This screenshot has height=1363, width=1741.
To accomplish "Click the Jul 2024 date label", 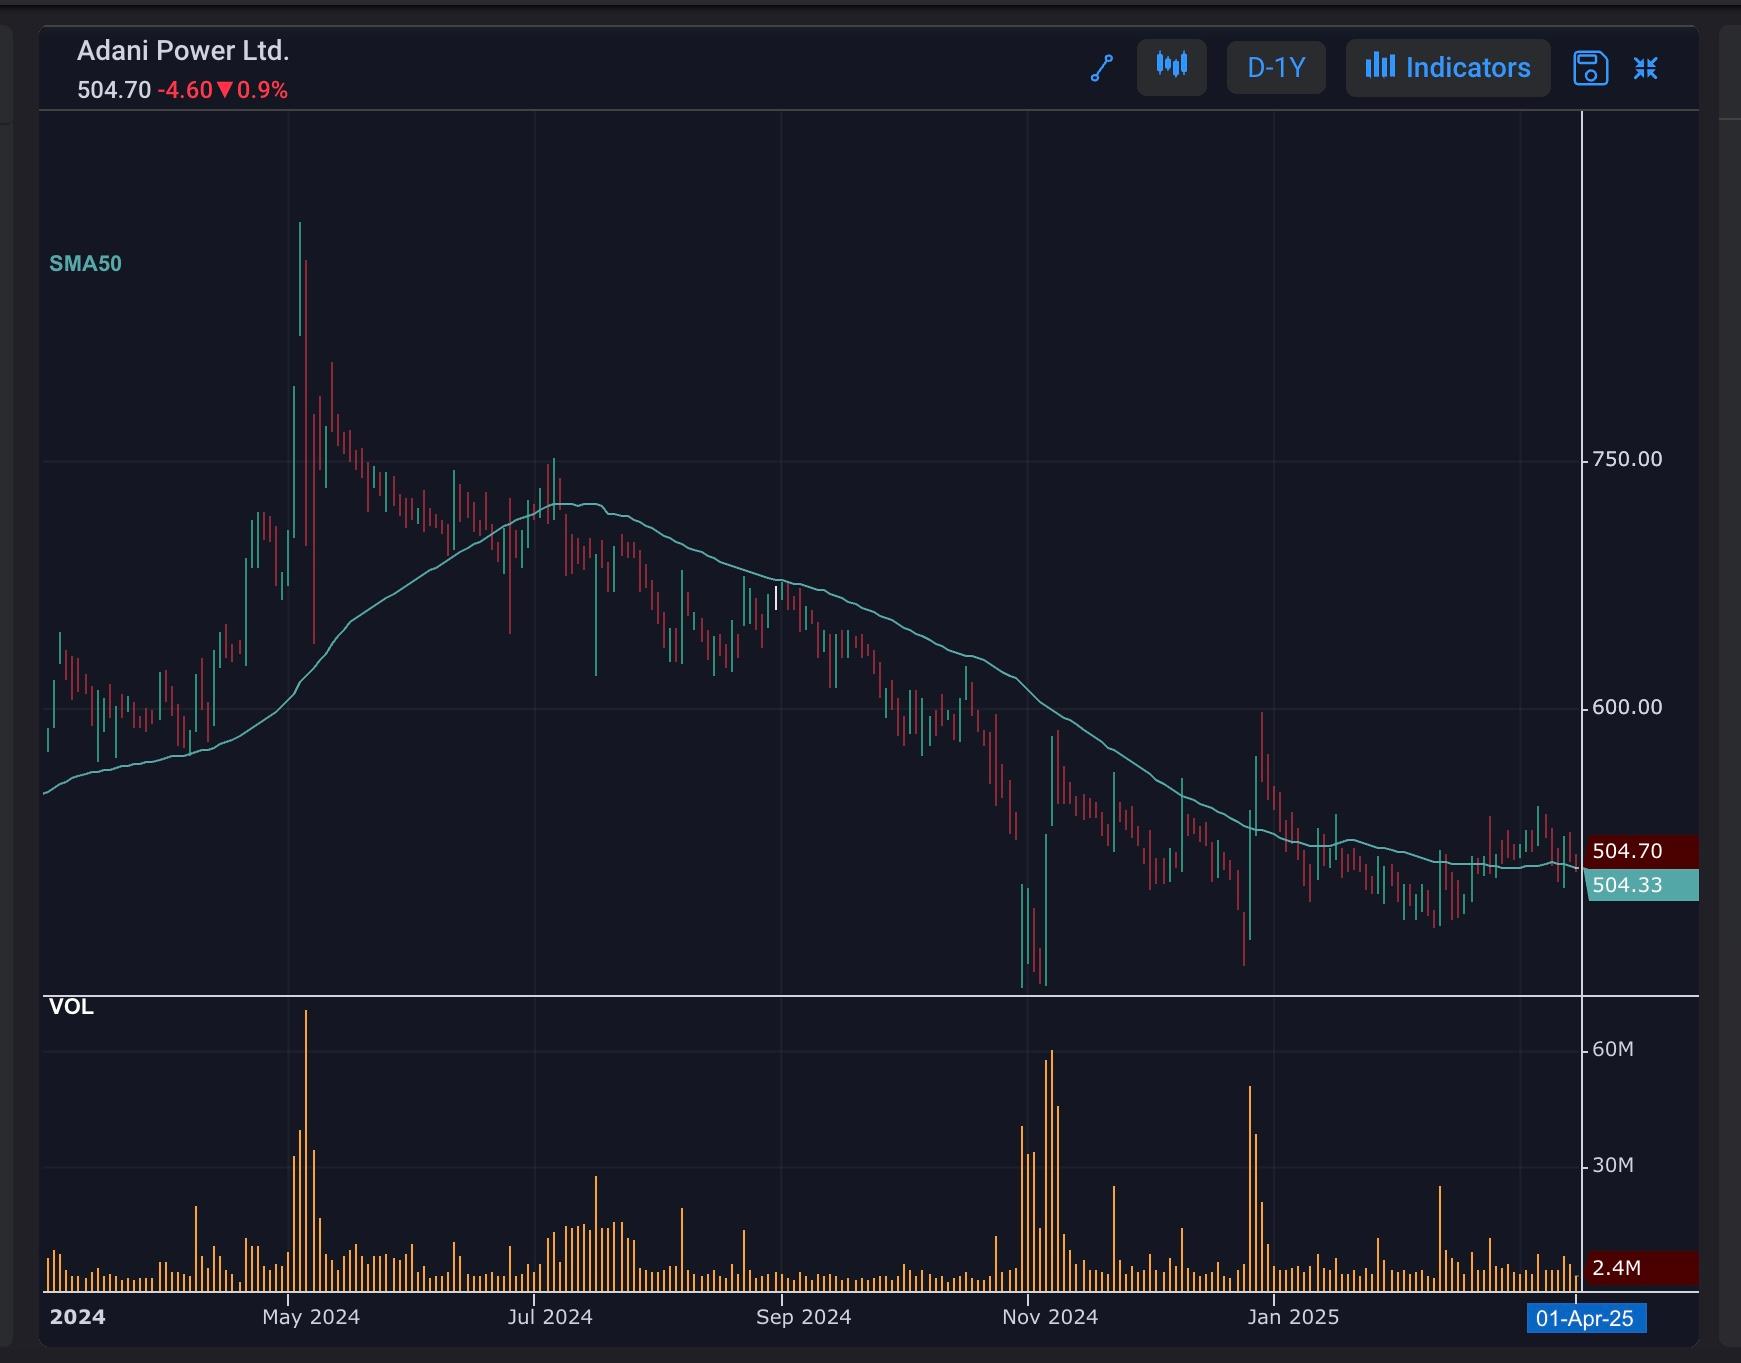I will tap(550, 1317).
